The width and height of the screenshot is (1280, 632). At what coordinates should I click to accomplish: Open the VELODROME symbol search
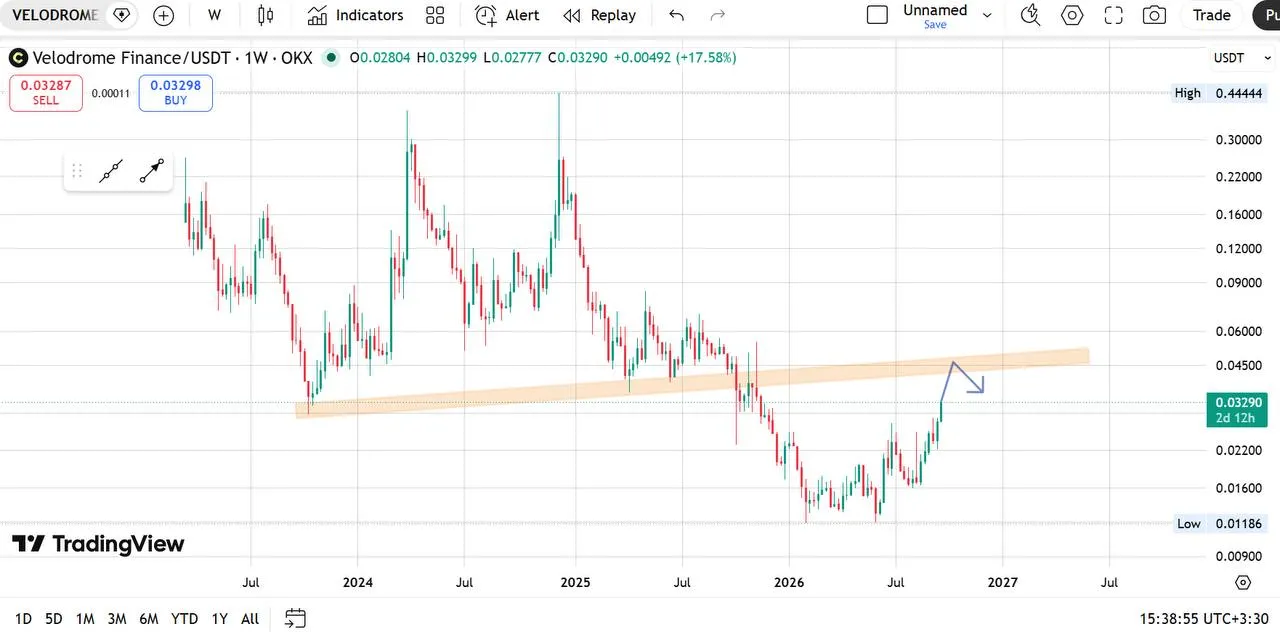pyautogui.click(x=55, y=15)
